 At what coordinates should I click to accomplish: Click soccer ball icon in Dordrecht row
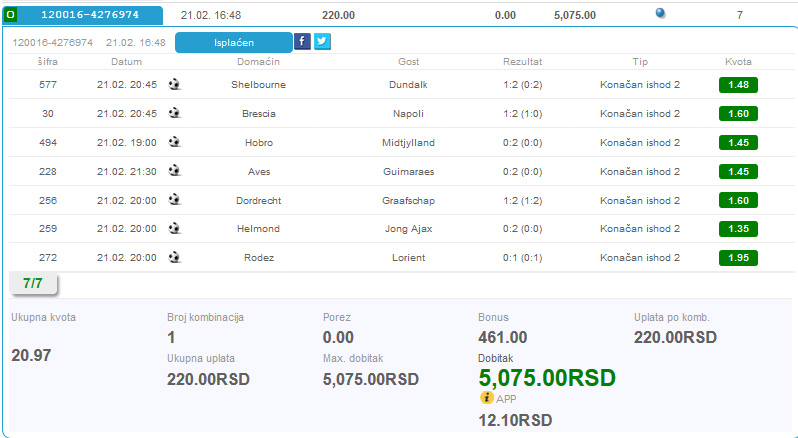point(175,199)
